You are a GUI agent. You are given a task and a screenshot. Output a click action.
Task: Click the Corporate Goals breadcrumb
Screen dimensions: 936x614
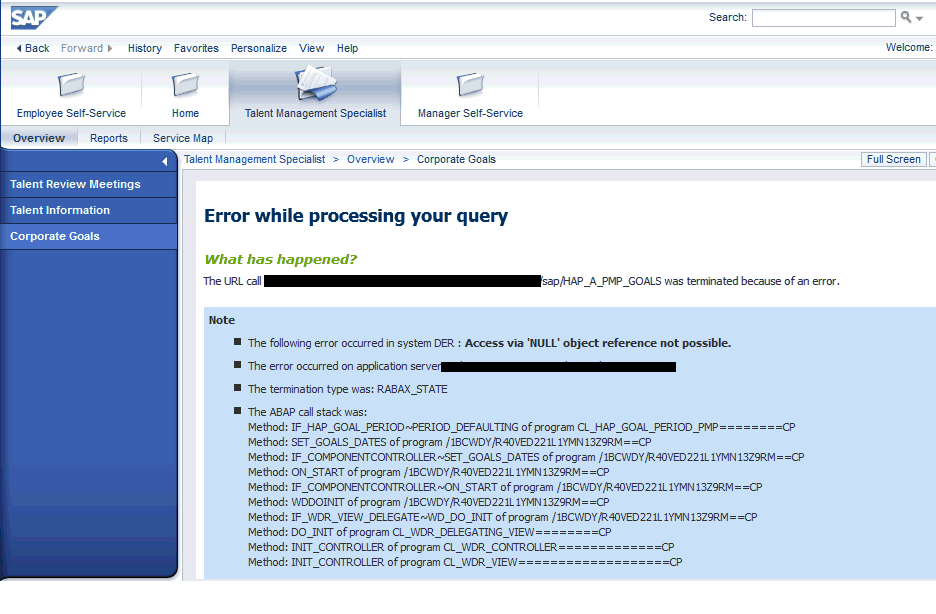click(x=456, y=159)
